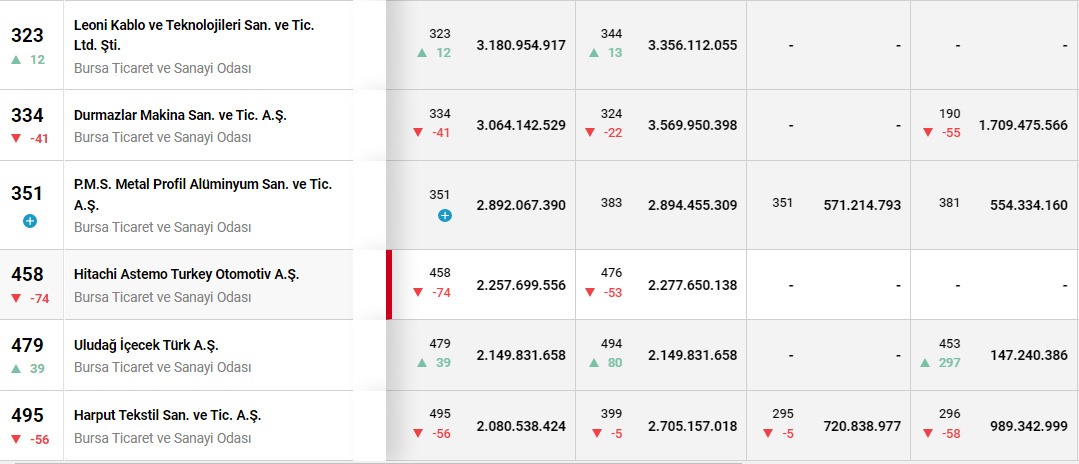Select the value 147.240.386
Image resolution: width=1079 pixels, height=464 pixels.
[x=1029, y=355]
